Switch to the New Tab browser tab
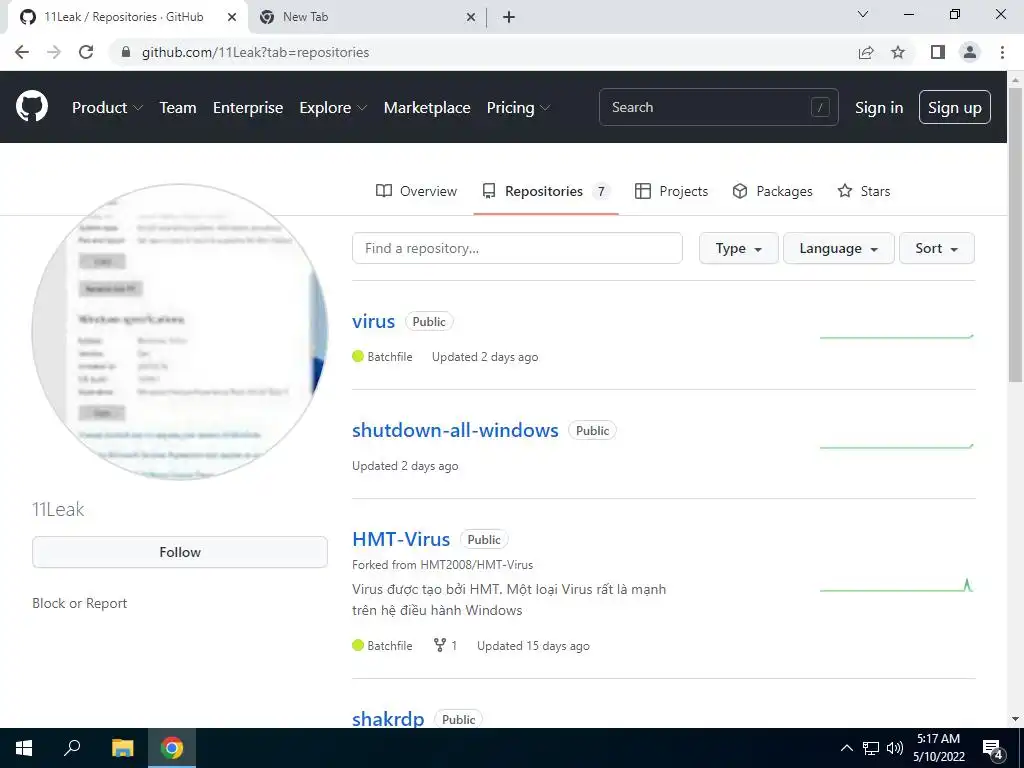This screenshot has height=768, width=1024. tap(366, 18)
